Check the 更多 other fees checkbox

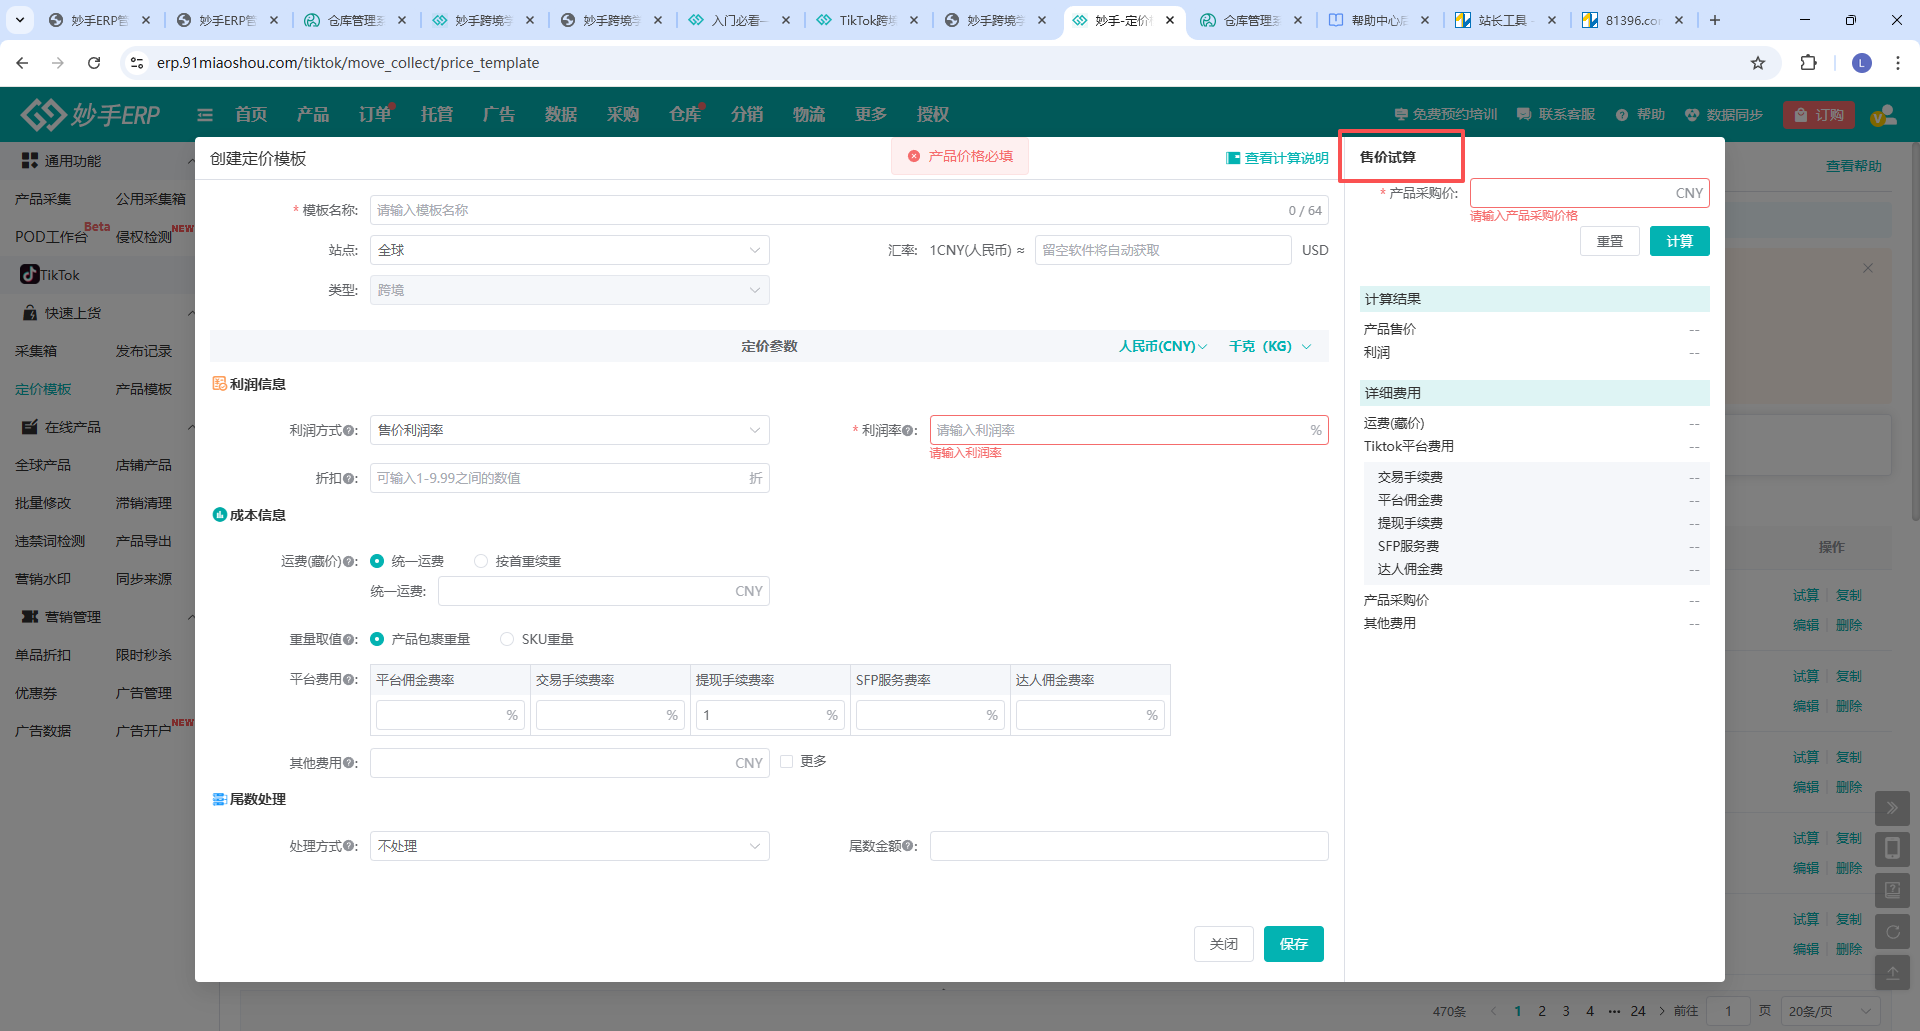pyautogui.click(x=787, y=762)
